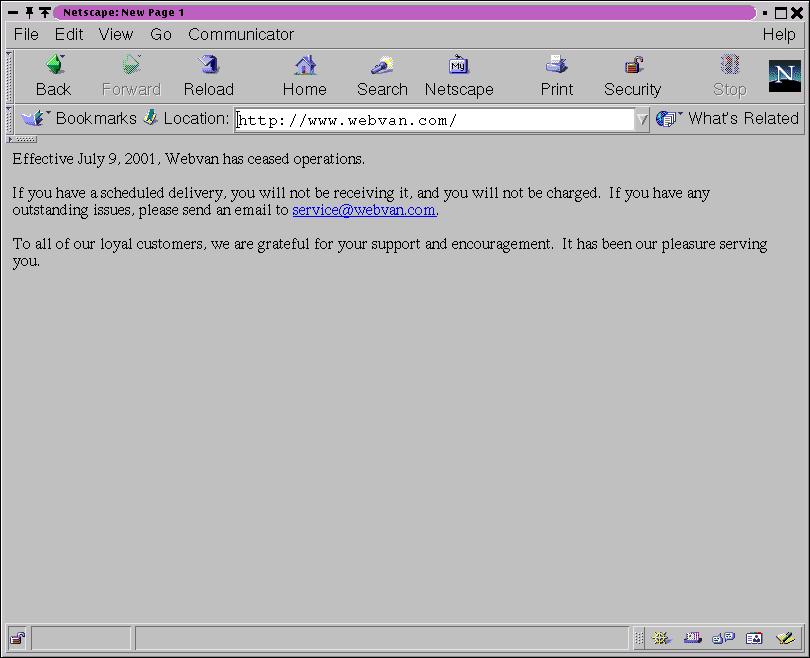Click the service@webvan.com email link

tap(364, 210)
